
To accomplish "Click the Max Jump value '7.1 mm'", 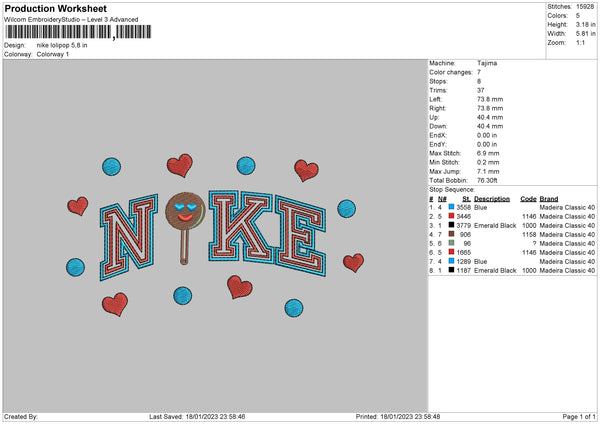I will pyautogui.click(x=488, y=171).
